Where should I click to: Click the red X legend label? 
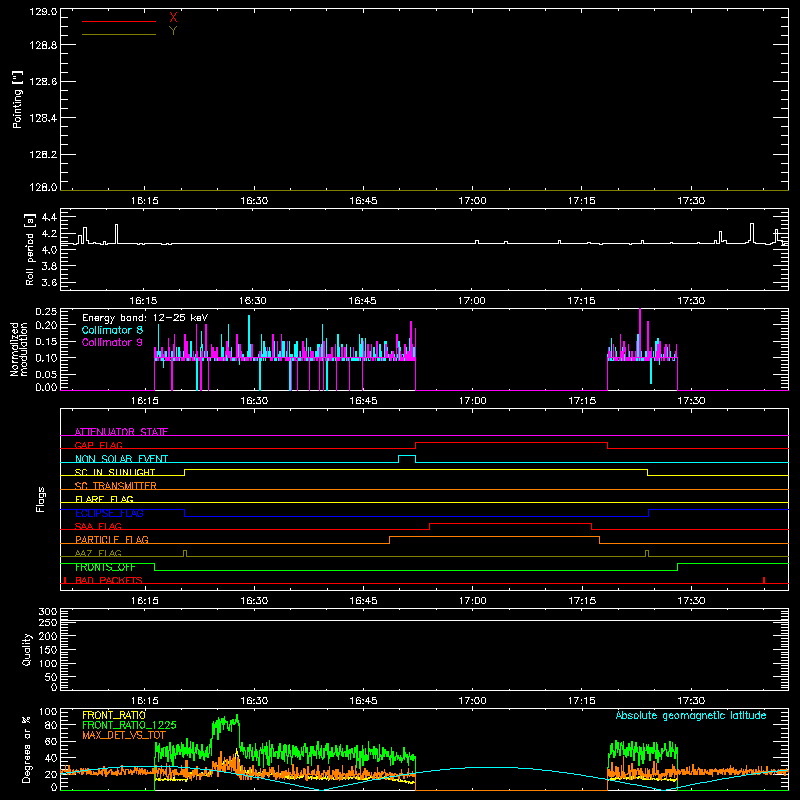click(173, 18)
